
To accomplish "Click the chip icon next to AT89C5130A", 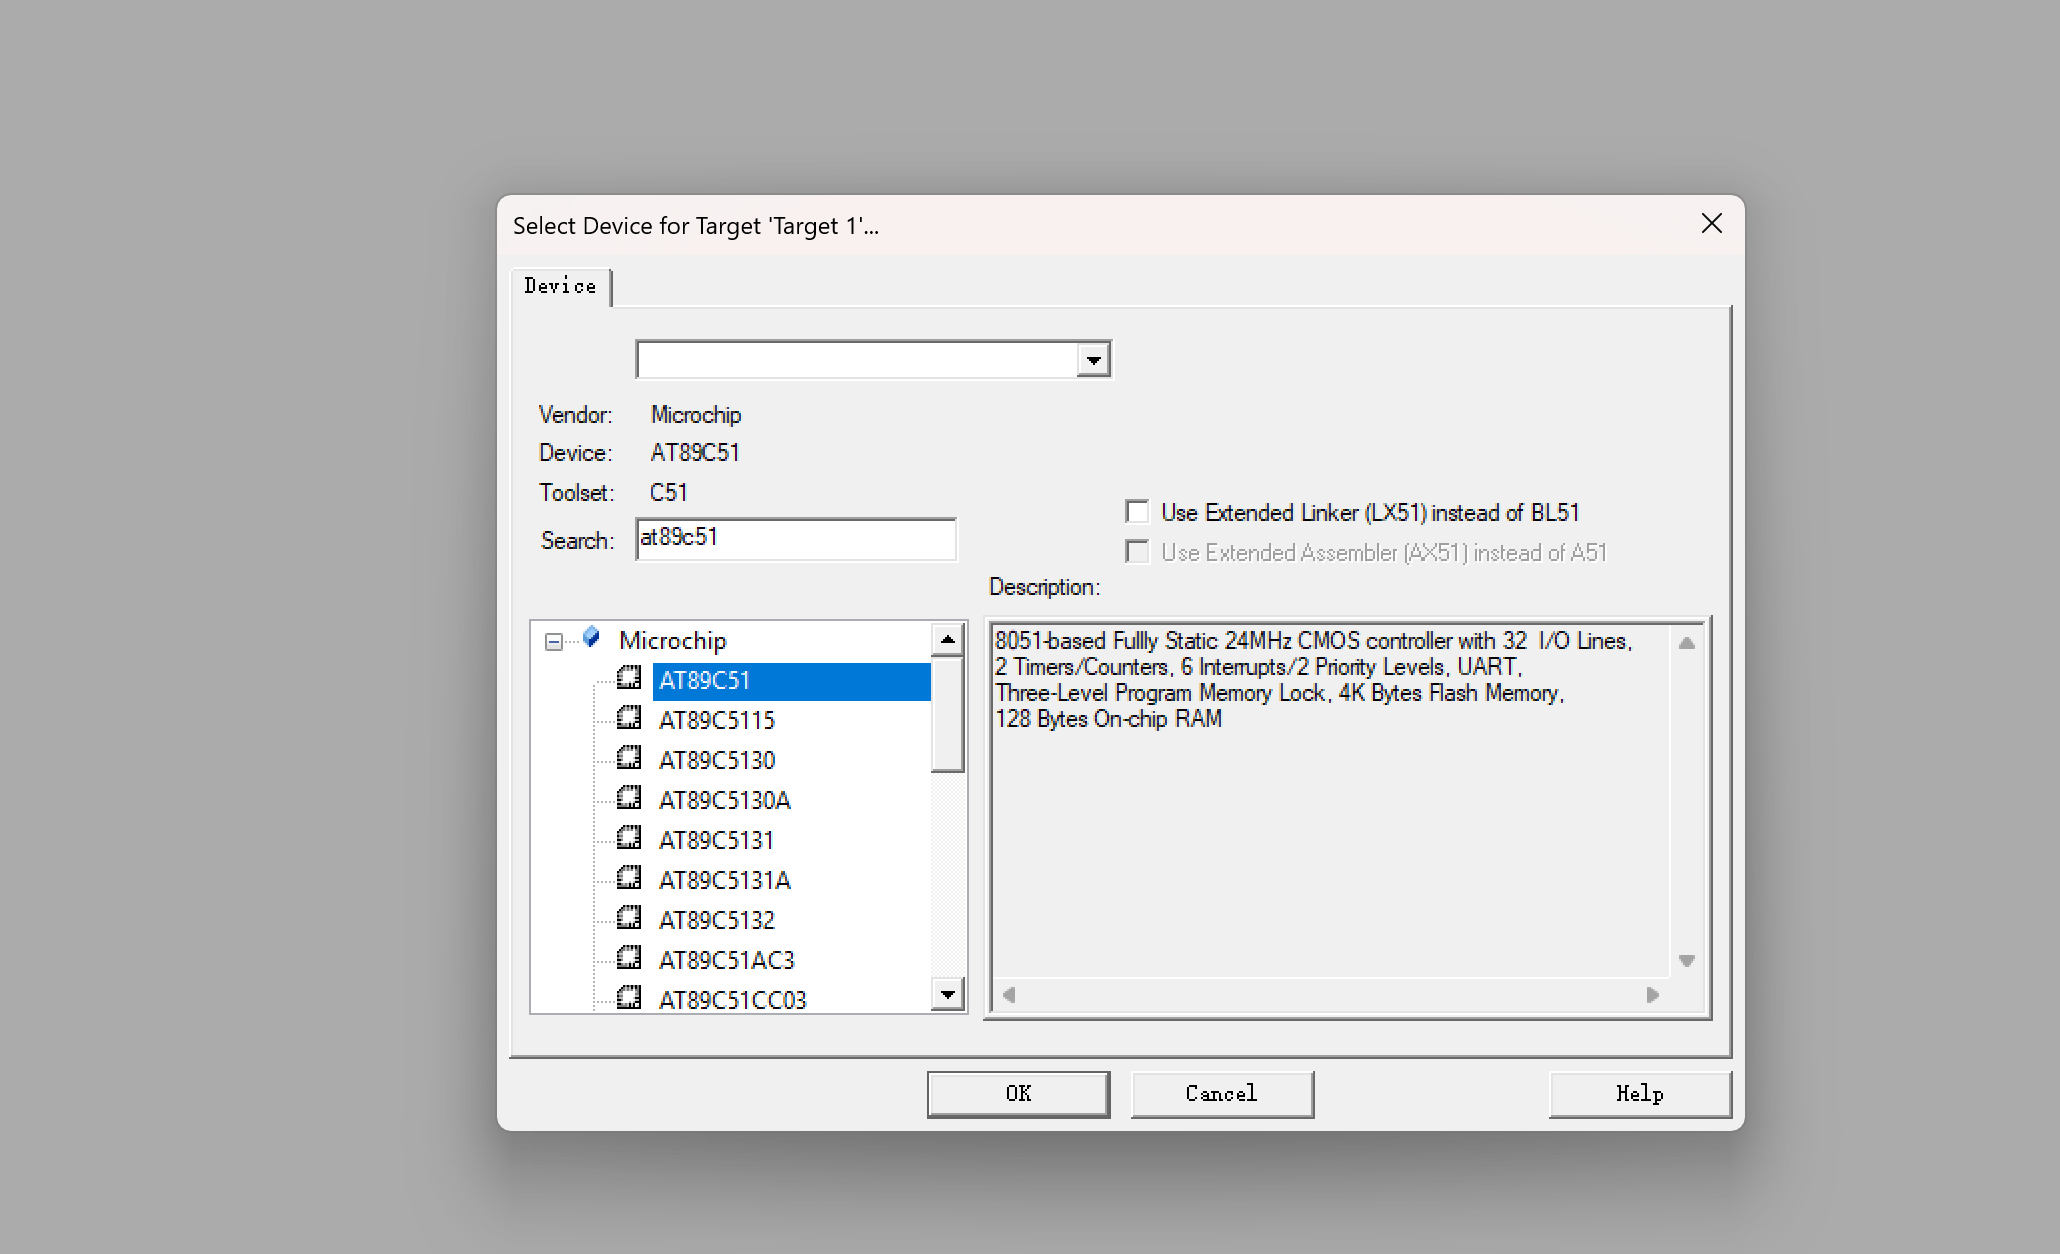I will click(629, 798).
